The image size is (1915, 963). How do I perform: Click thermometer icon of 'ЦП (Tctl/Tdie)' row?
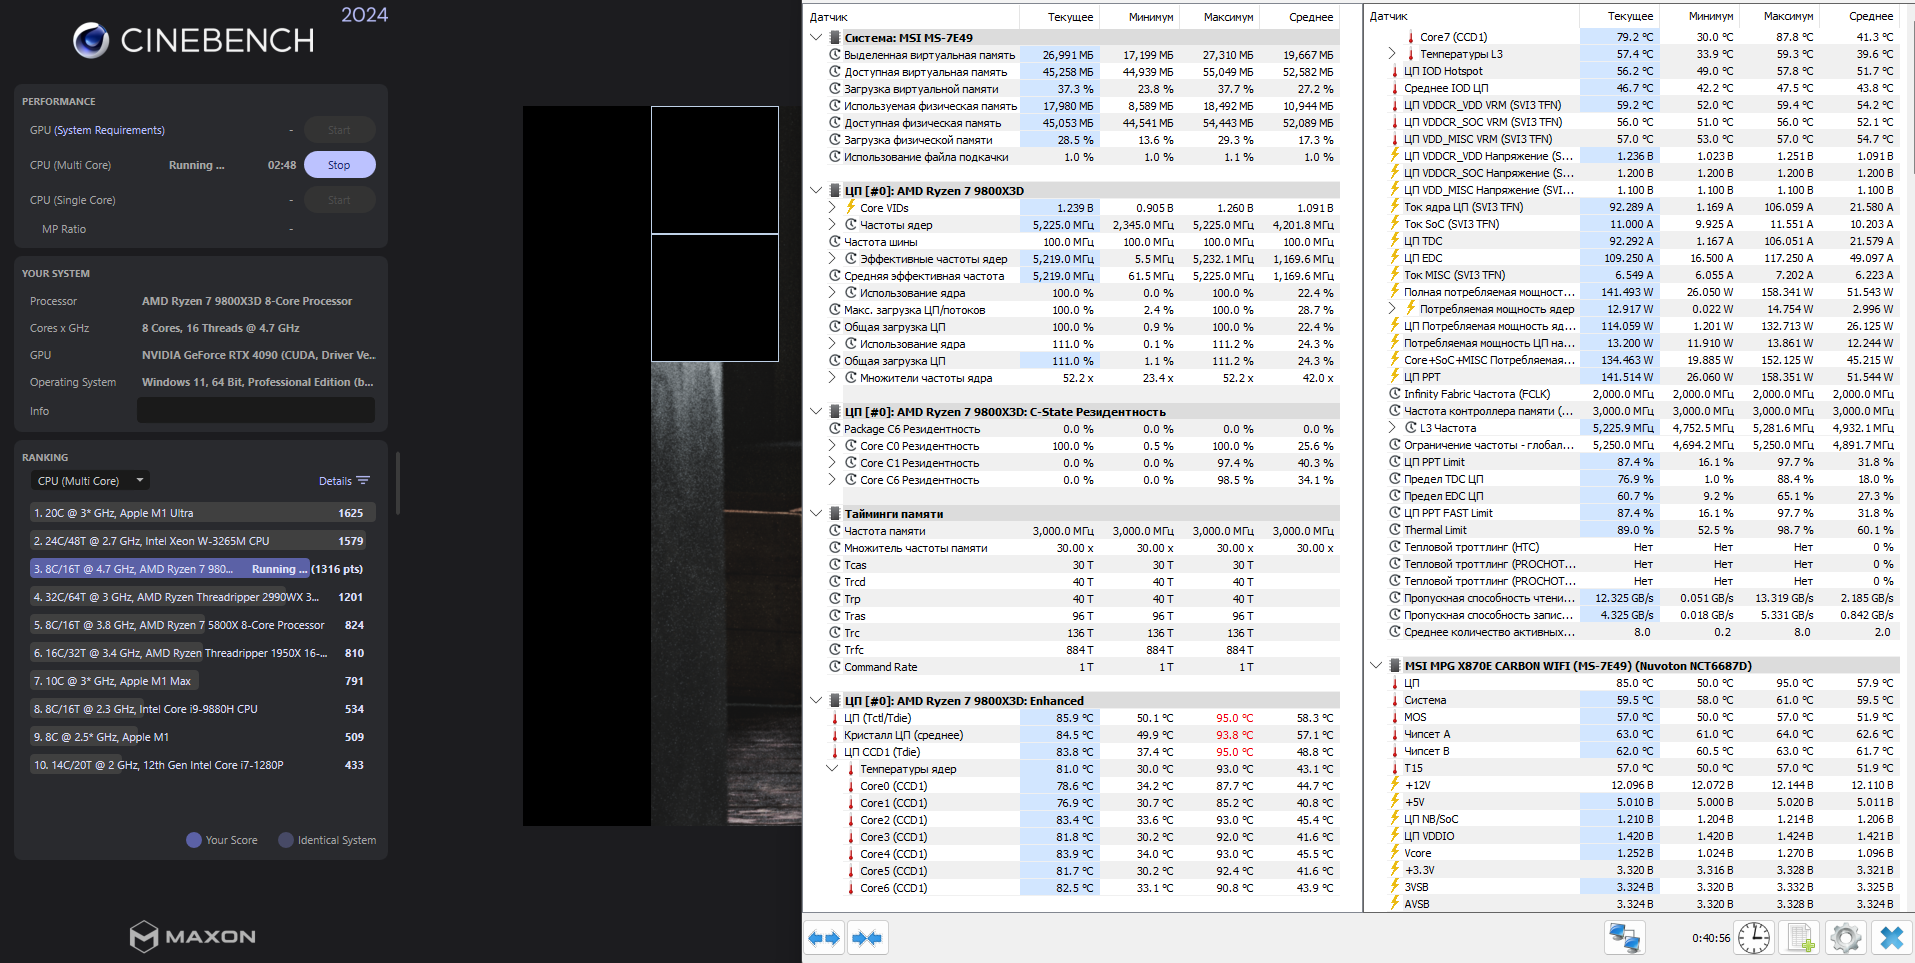pos(834,718)
